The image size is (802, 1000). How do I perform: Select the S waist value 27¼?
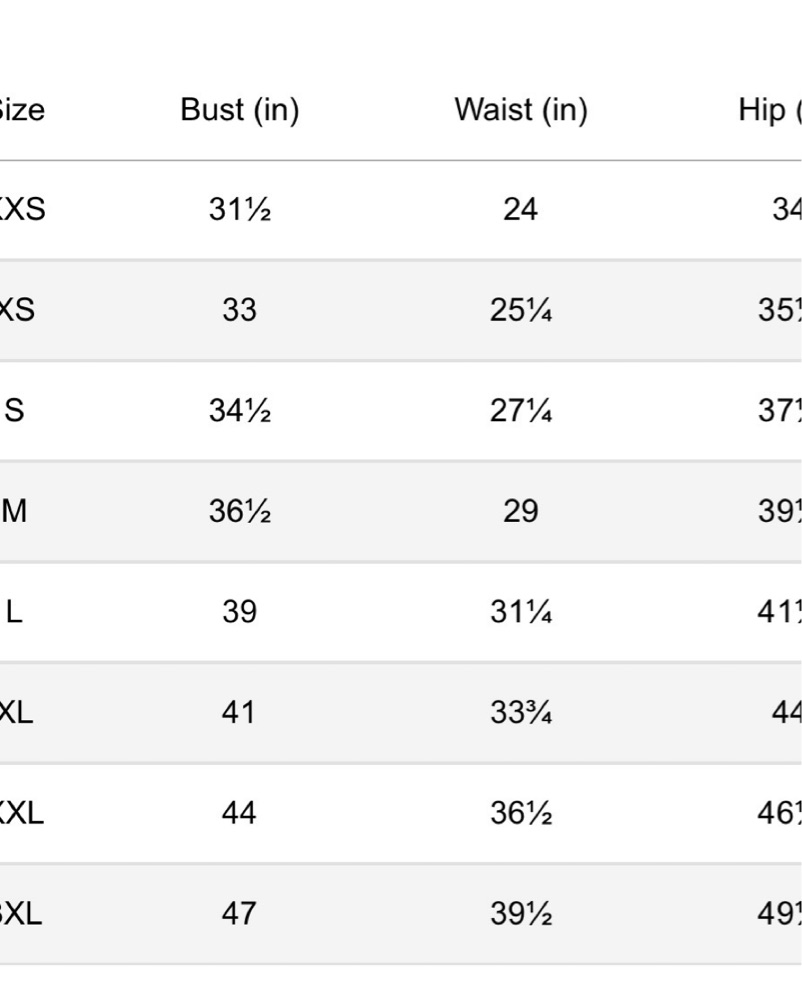(x=521, y=410)
